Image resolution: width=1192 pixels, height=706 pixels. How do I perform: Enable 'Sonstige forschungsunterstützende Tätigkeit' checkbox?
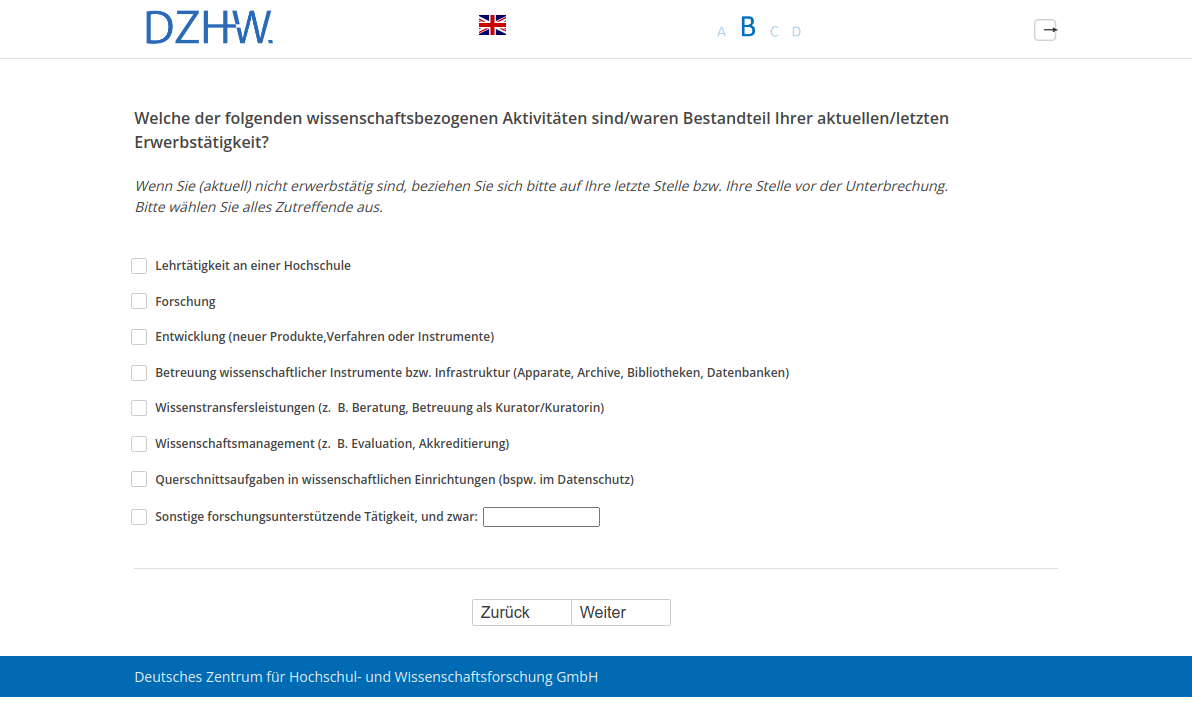139,517
